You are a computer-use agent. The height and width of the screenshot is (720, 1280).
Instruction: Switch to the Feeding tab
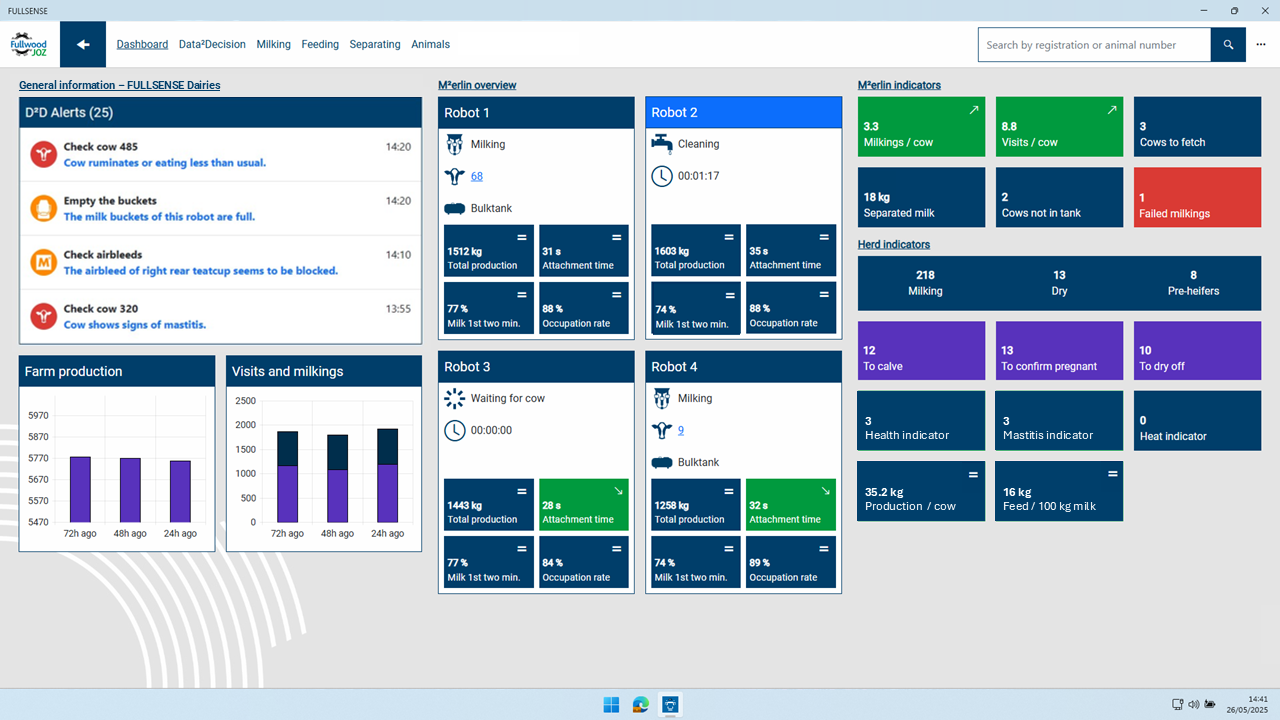[320, 44]
